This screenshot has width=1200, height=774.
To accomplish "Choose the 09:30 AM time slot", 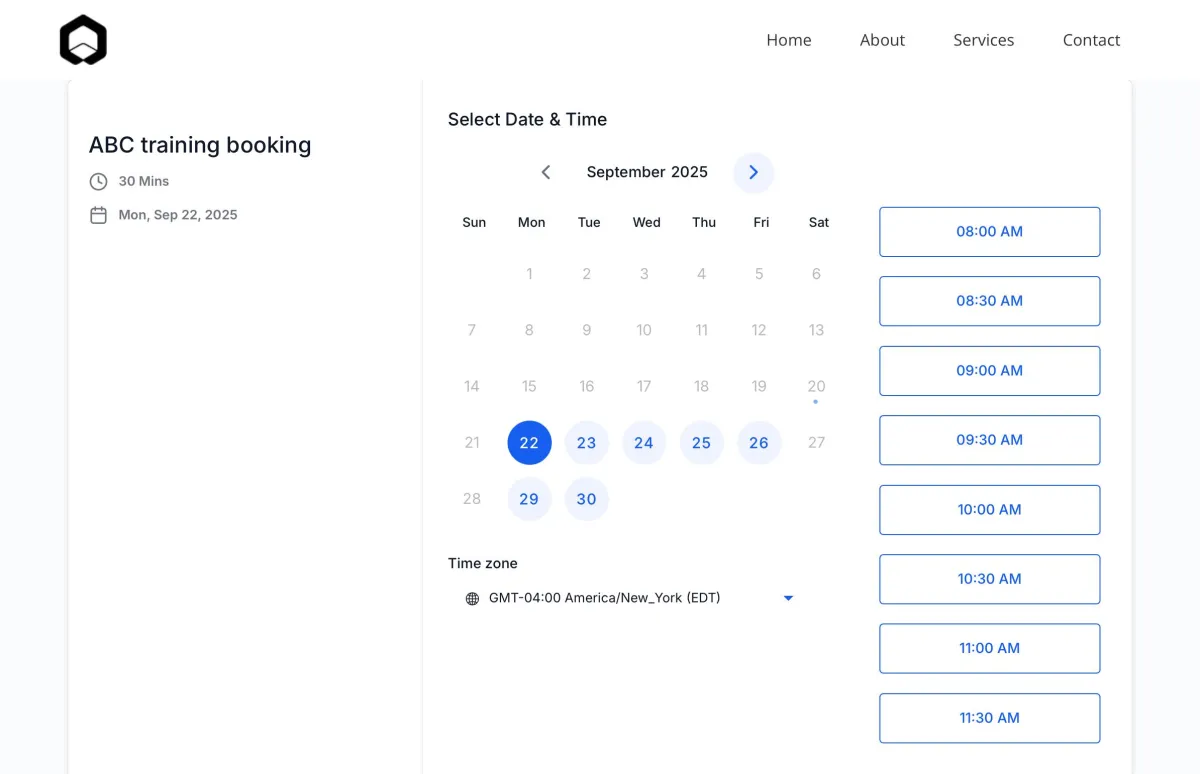I will click(989, 440).
